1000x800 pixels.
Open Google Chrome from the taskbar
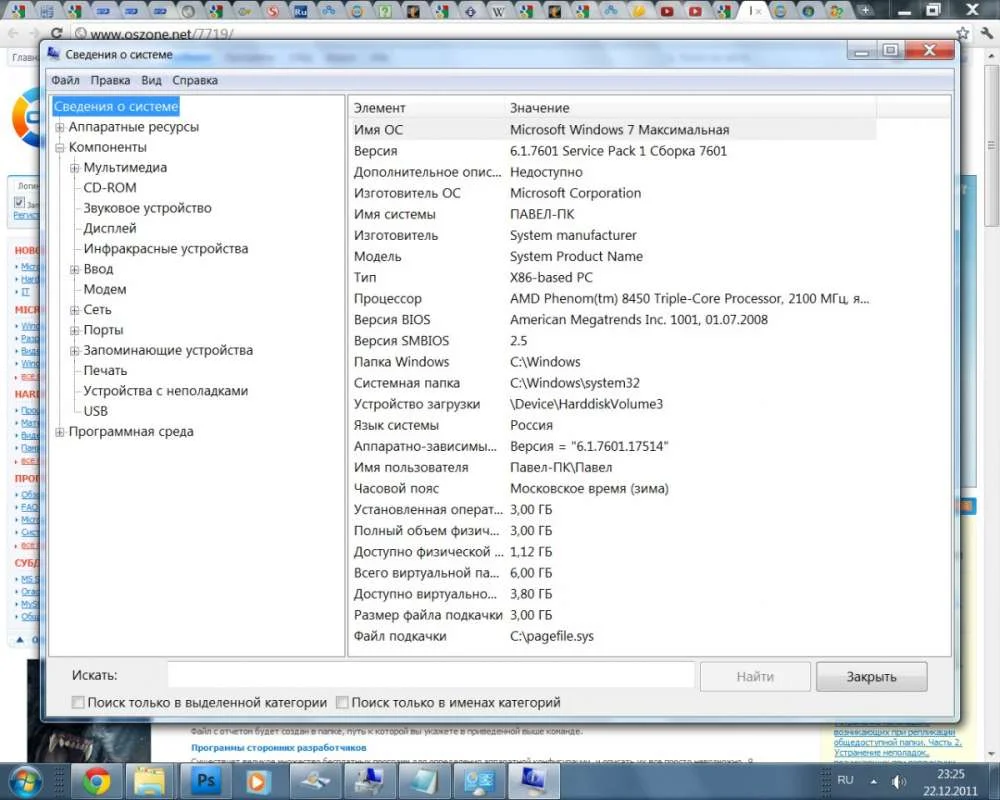coord(97,781)
